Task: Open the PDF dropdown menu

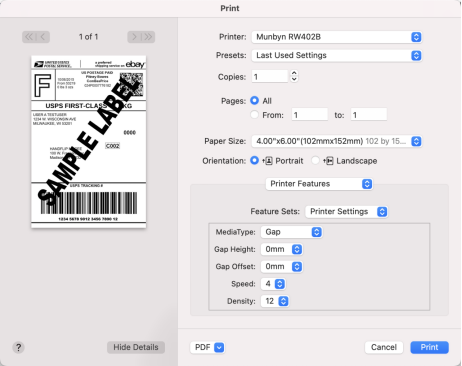Action: (x=207, y=347)
